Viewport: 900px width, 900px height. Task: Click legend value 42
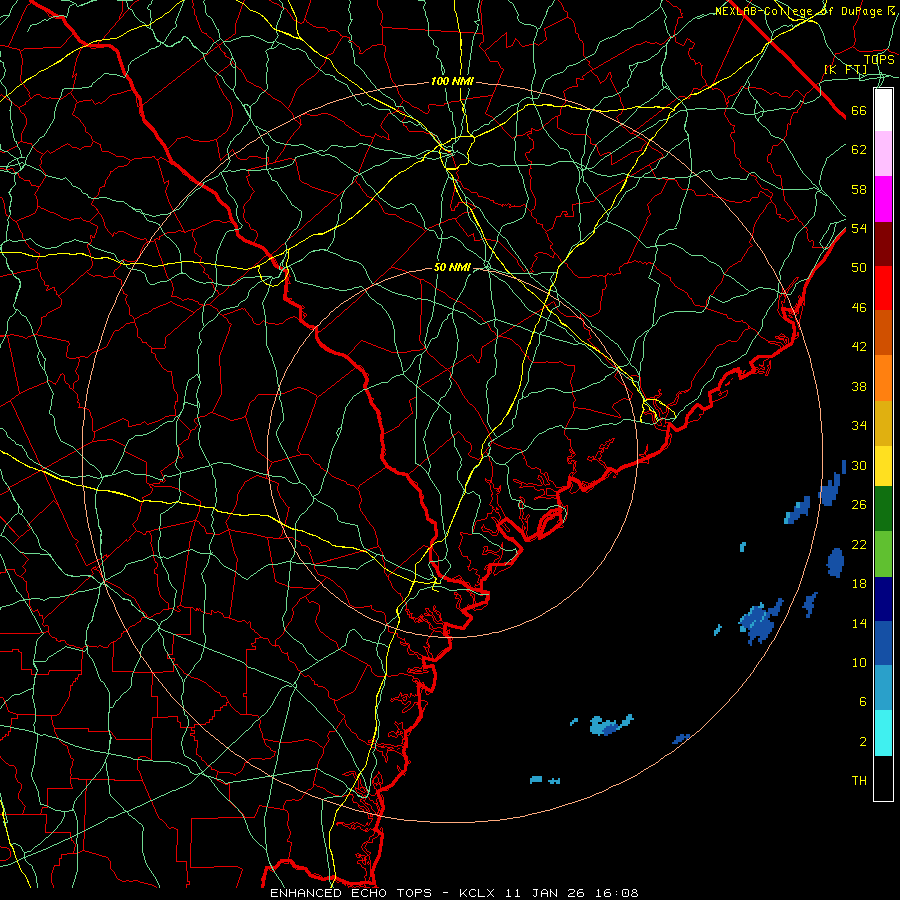(859, 347)
